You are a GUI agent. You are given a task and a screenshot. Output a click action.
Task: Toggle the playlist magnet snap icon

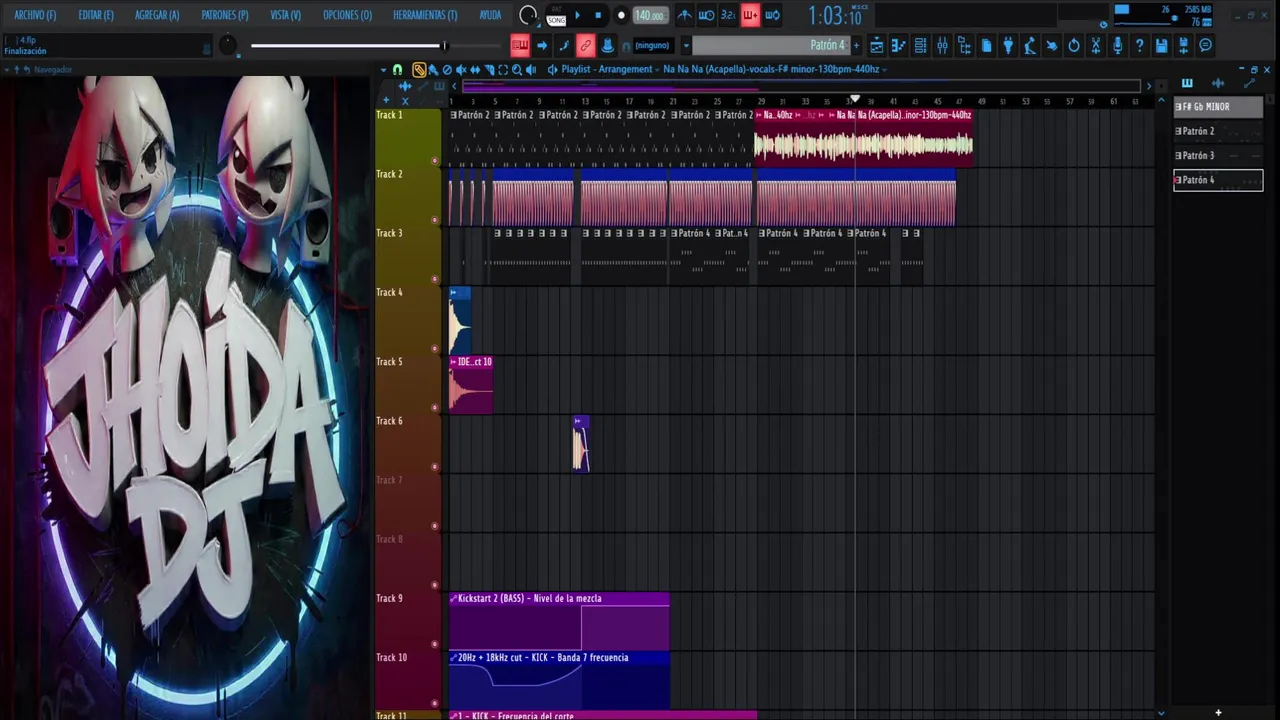point(397,69)
